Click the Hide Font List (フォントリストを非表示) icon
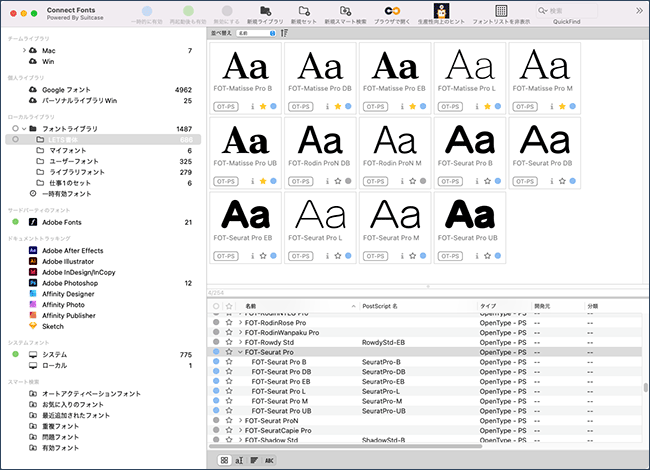 pyautogui.click(x=501, y=11)
